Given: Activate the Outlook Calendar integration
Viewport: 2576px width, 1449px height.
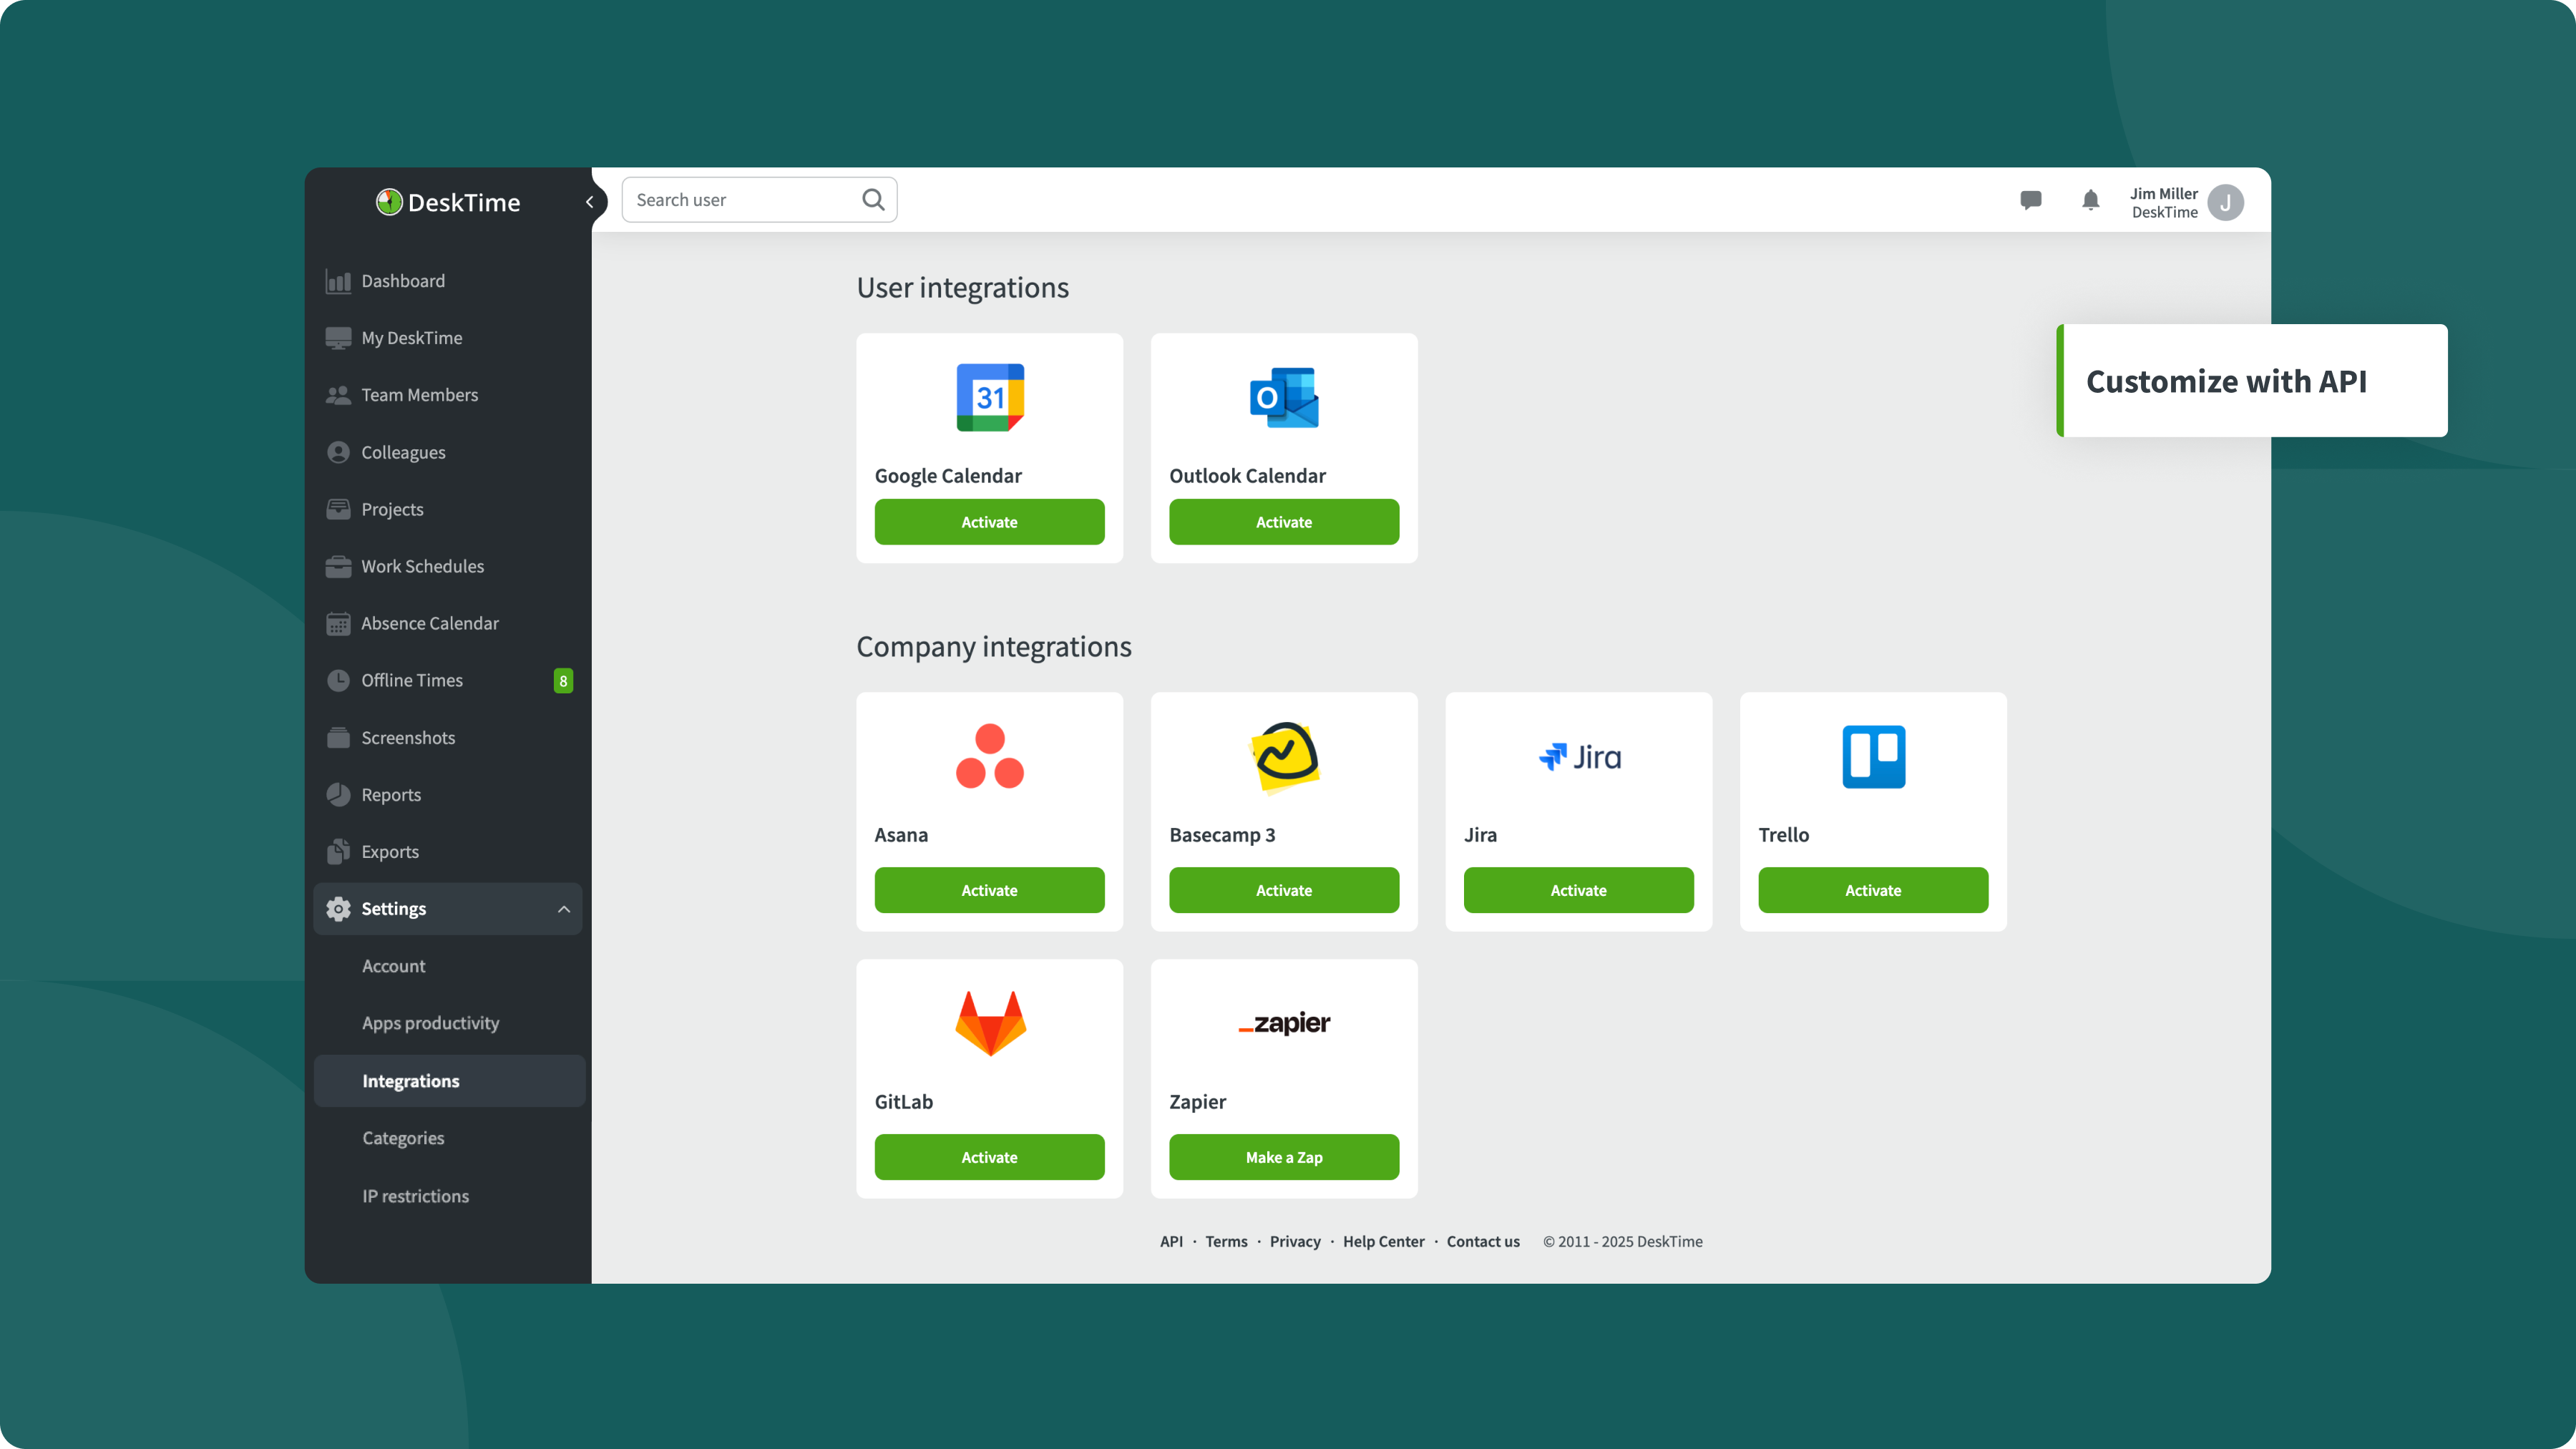Looking at the screenshot, I should click(x=1283, y=522).
